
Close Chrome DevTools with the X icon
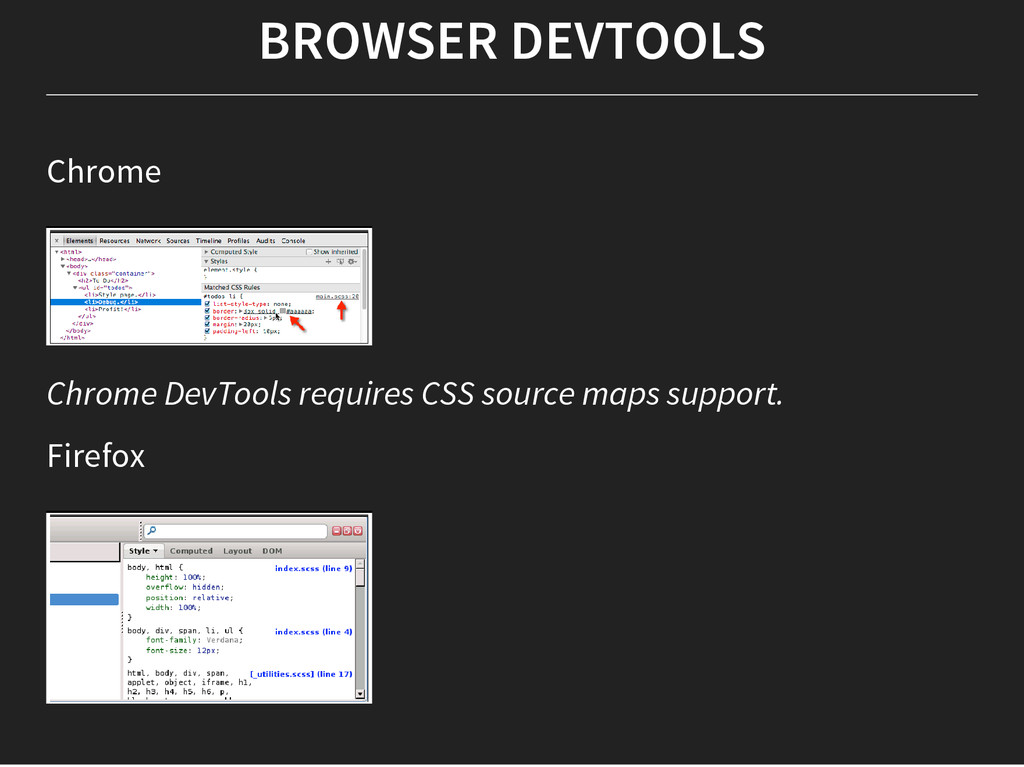[x=57, y=240]
